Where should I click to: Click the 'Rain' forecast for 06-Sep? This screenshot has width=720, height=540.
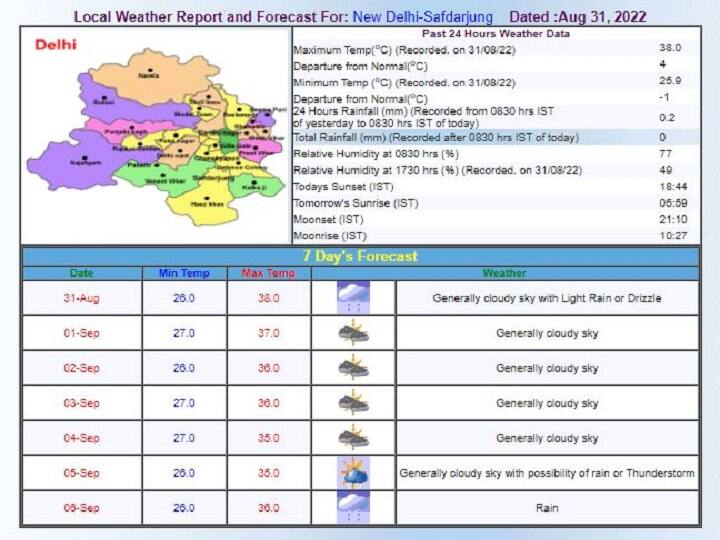click(x=547, y=508)
